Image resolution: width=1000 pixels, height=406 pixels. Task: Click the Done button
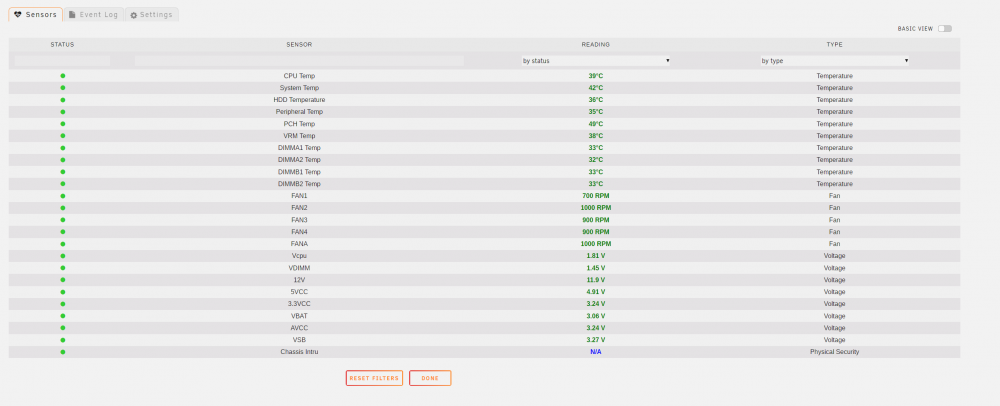tap(430, 378)
